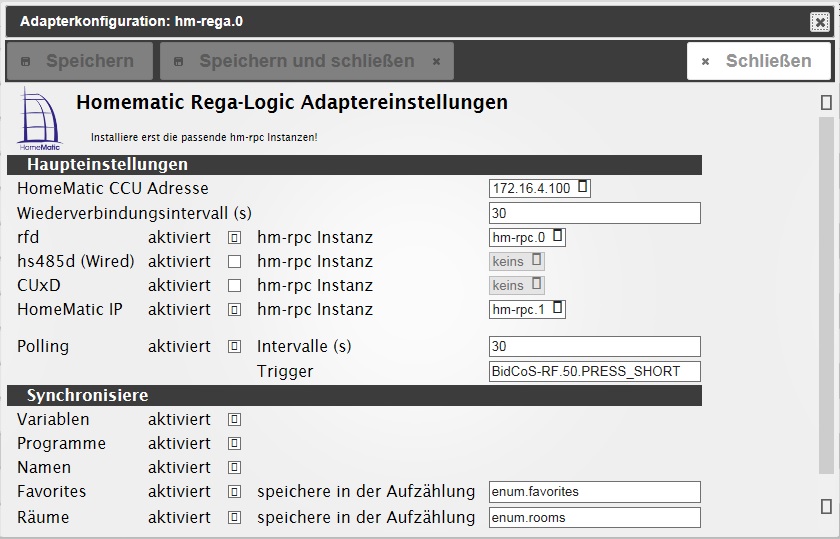Close the dialog with the title bar X

click(819, 21)
